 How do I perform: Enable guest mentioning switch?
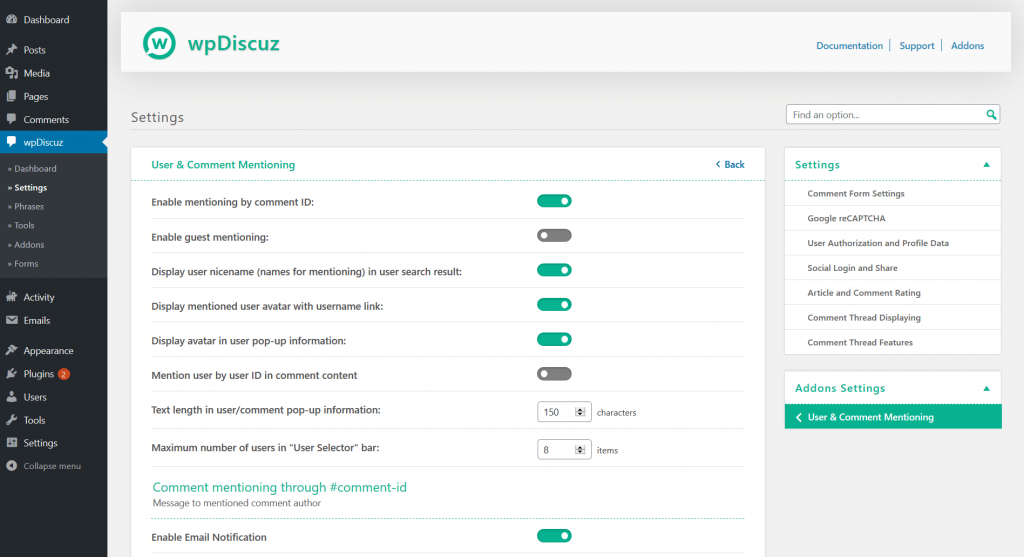click(x=554, y=236)
